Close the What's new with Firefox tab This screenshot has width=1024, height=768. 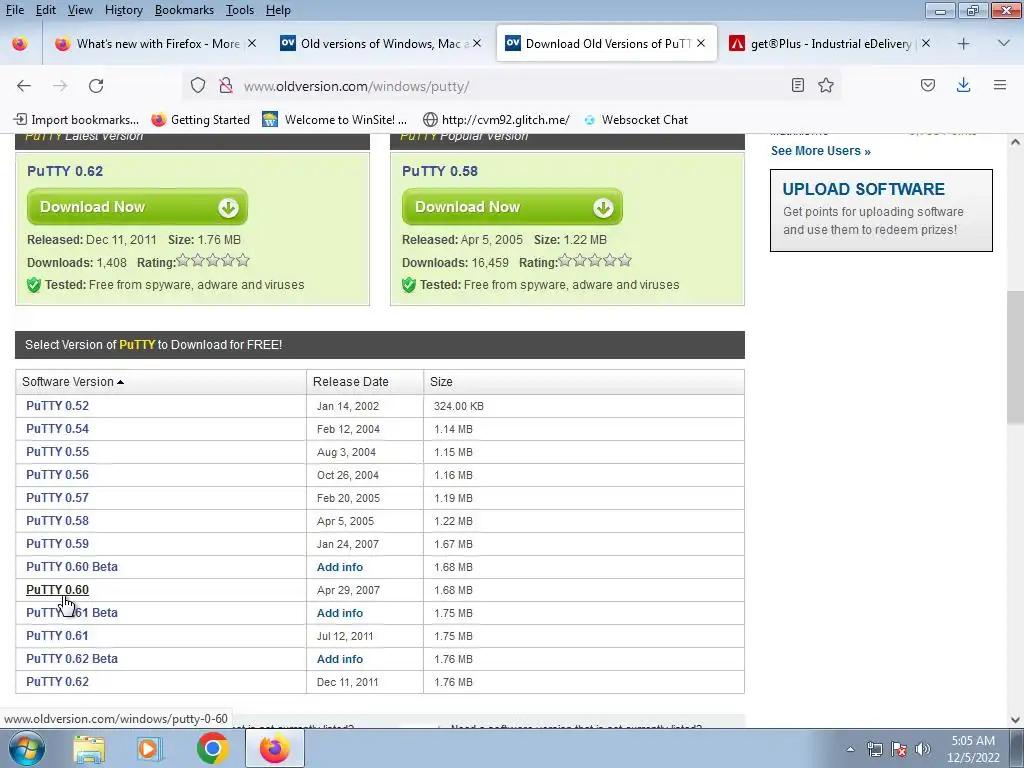tap(252, 43)
